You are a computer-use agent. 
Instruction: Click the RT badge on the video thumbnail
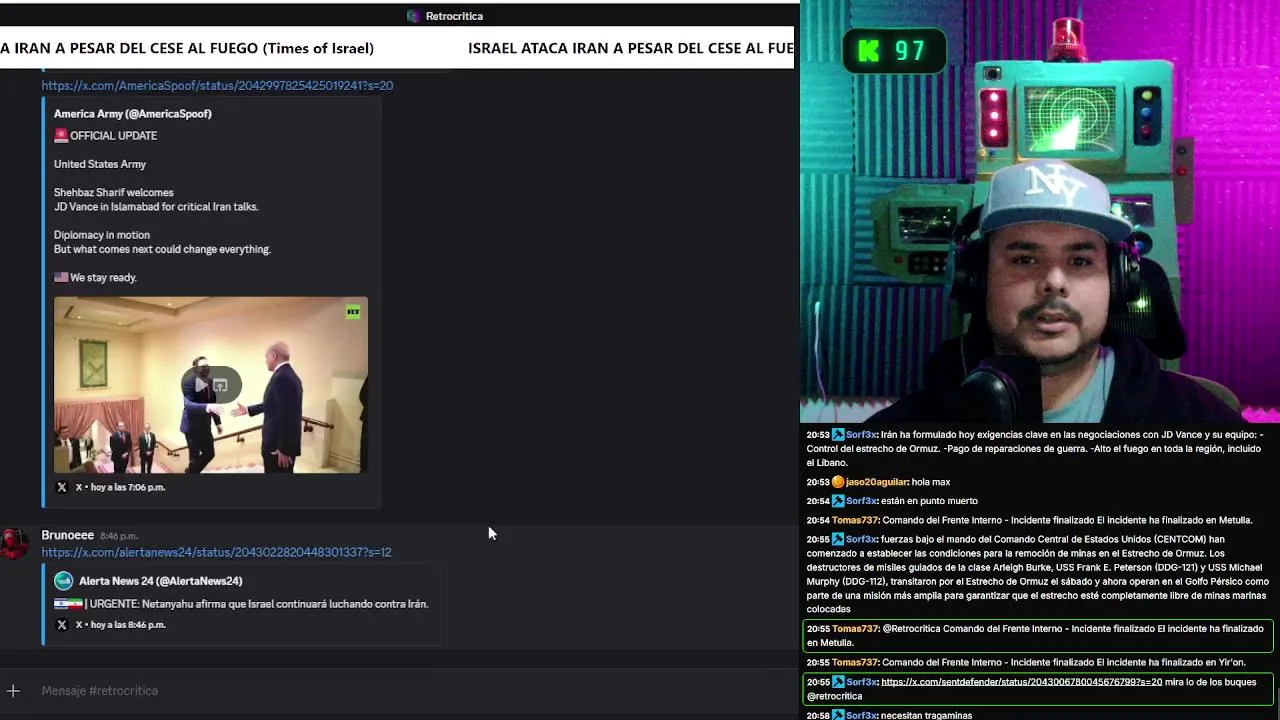tap(353, 312)
